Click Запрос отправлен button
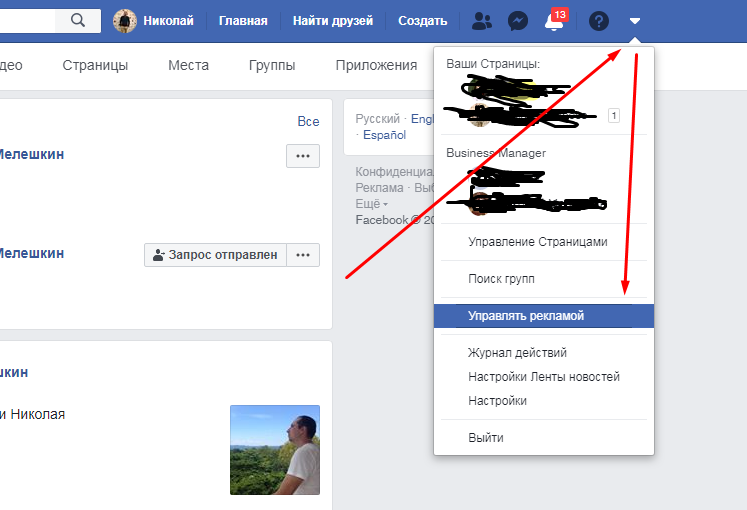The image size is (747, 510). 215,255
